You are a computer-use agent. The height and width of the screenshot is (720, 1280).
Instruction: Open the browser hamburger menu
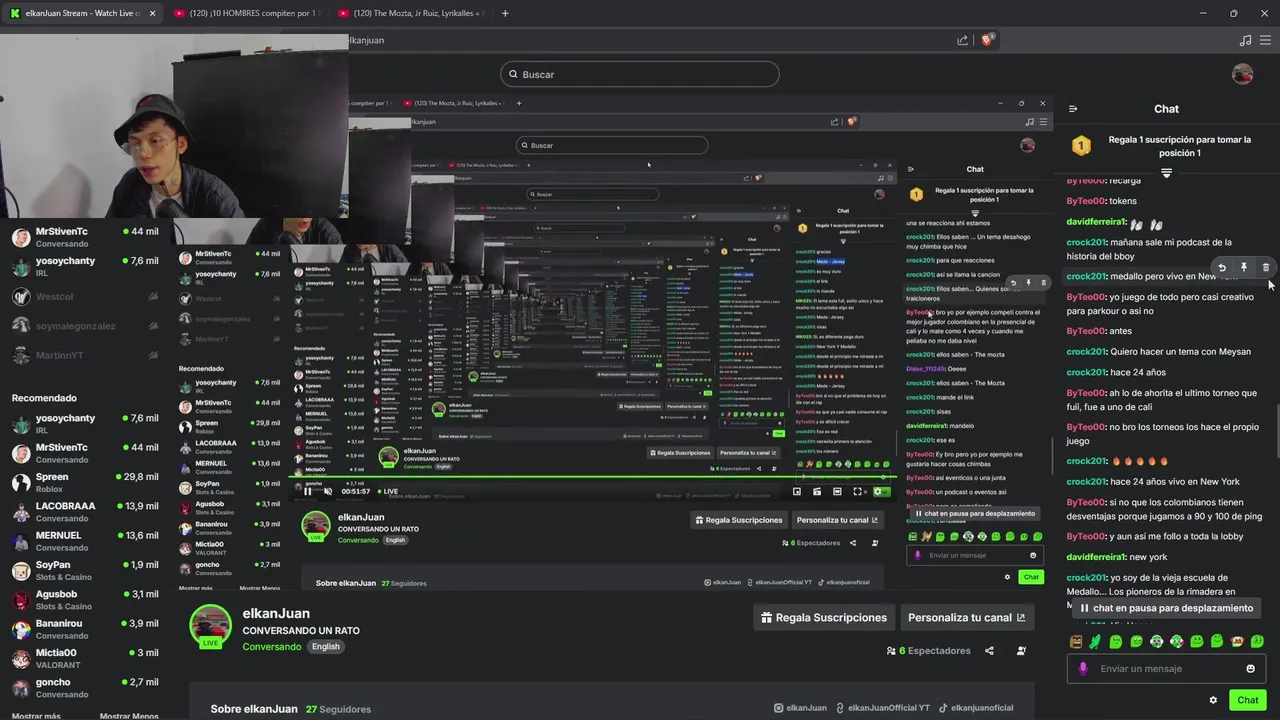(1267, 40)
